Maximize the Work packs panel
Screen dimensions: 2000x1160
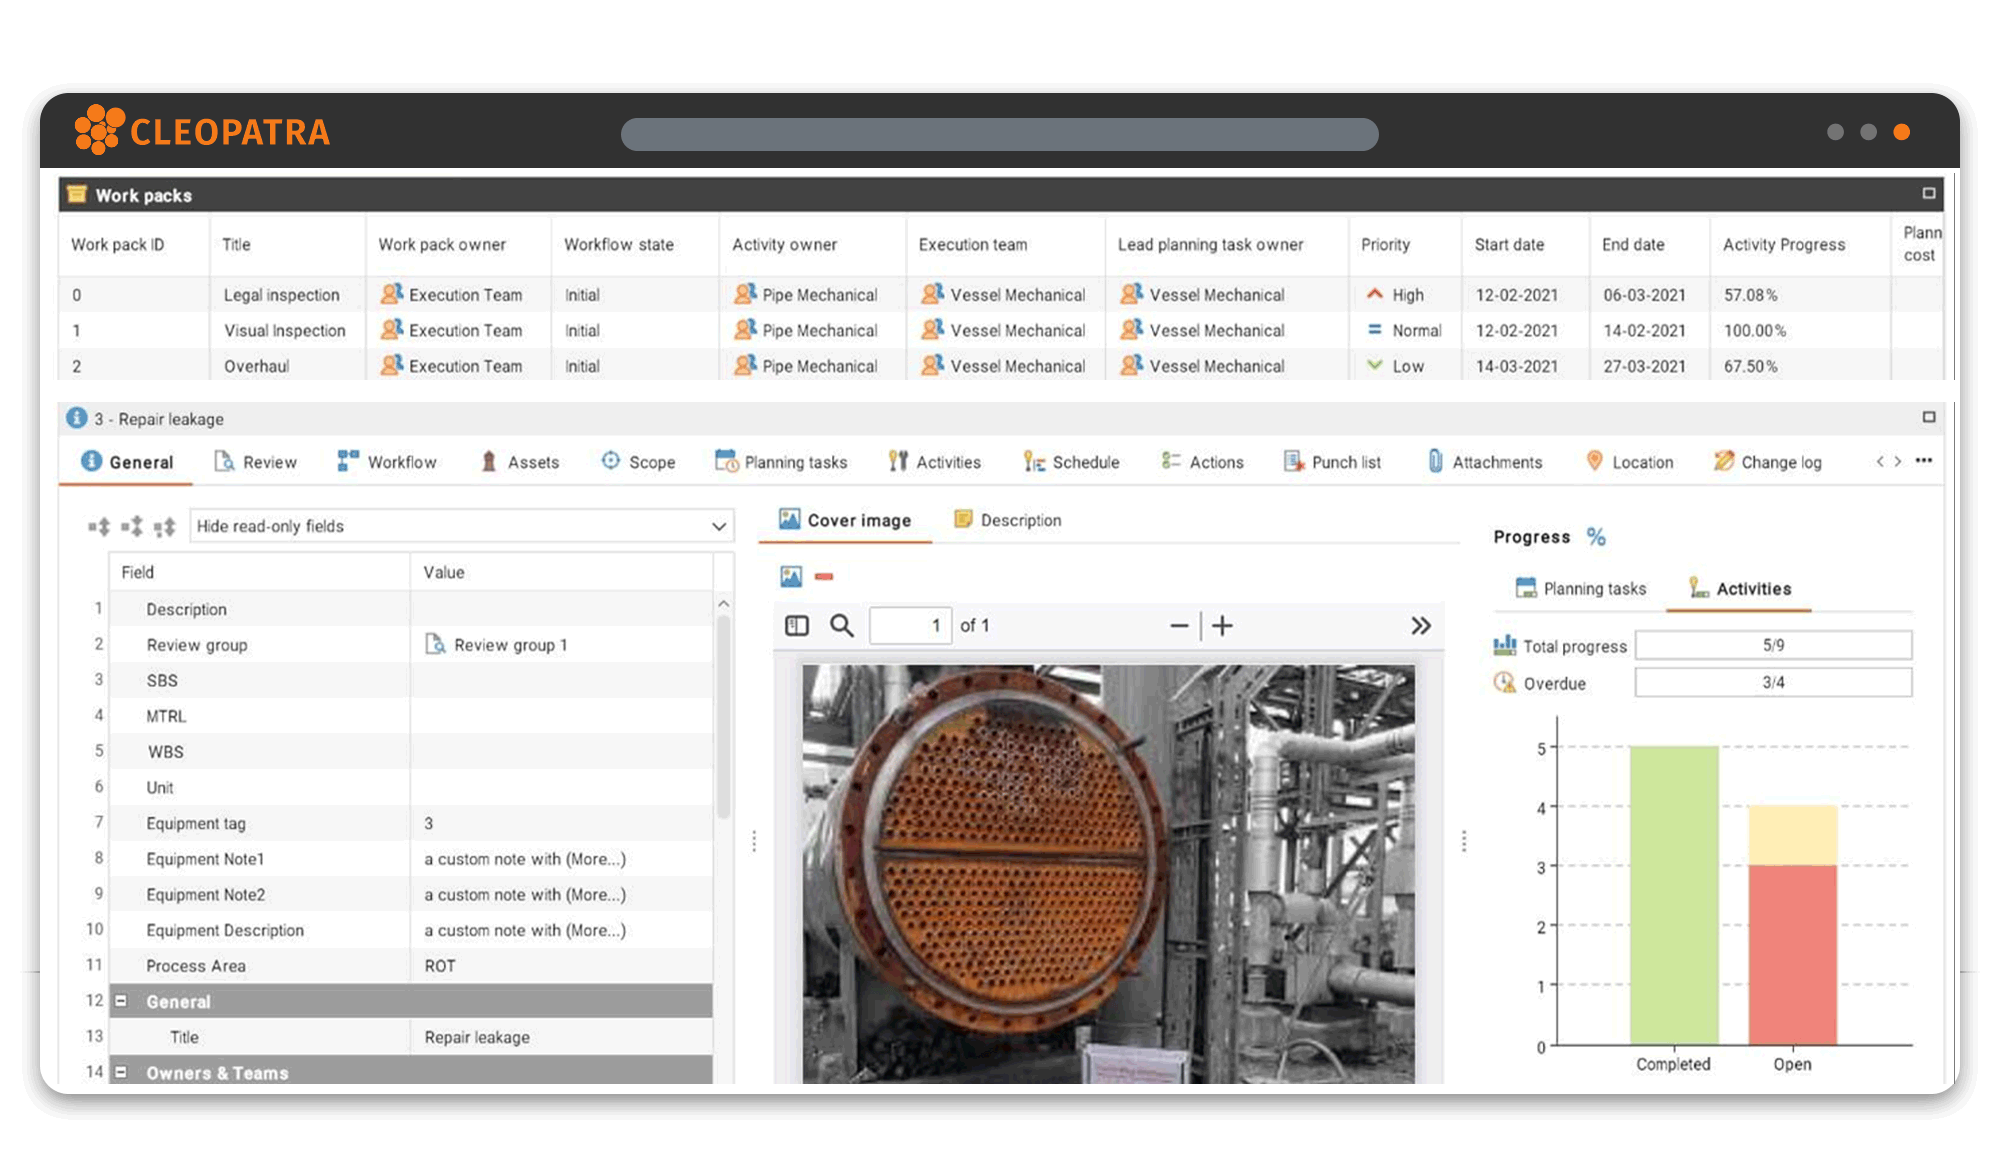click(1929, 194)
